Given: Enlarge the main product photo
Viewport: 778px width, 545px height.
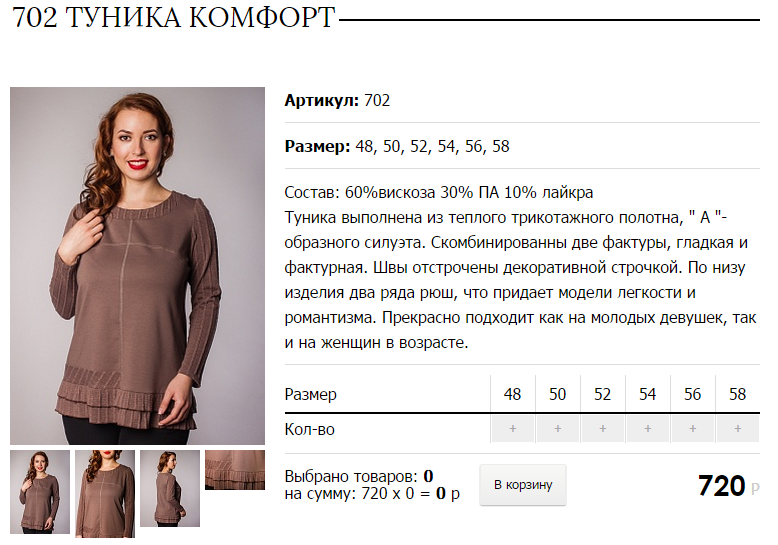Looking at the screenshot, I should [x=137, y=266].
